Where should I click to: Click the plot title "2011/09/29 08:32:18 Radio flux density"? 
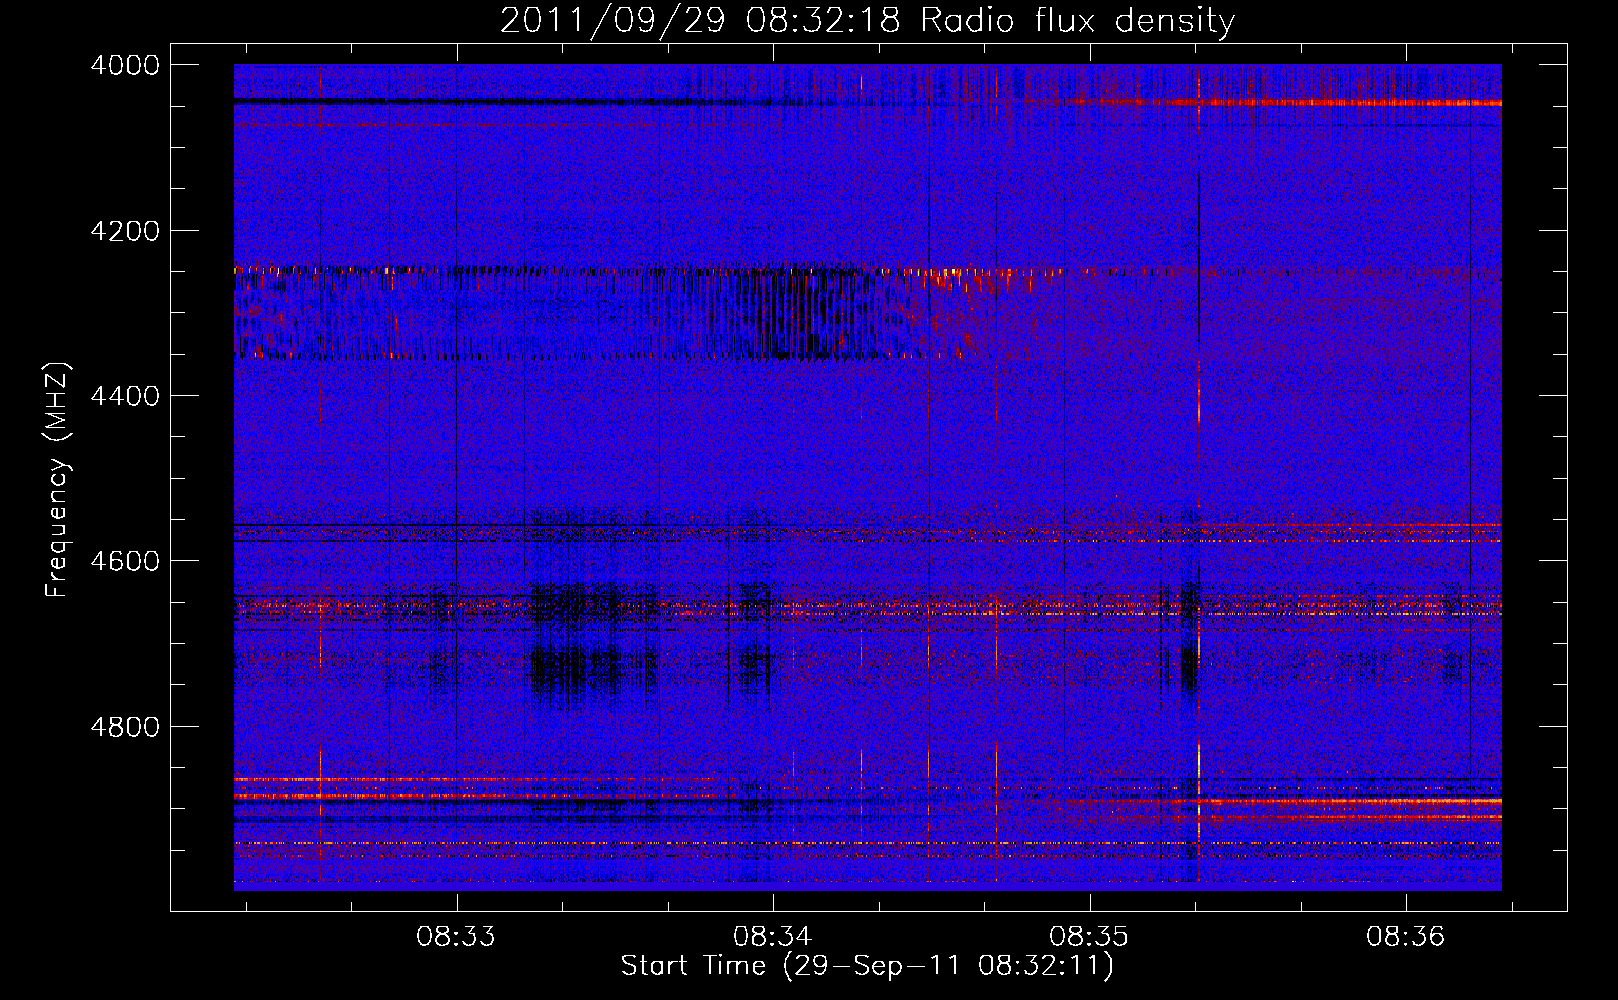[x=867, y=20]
